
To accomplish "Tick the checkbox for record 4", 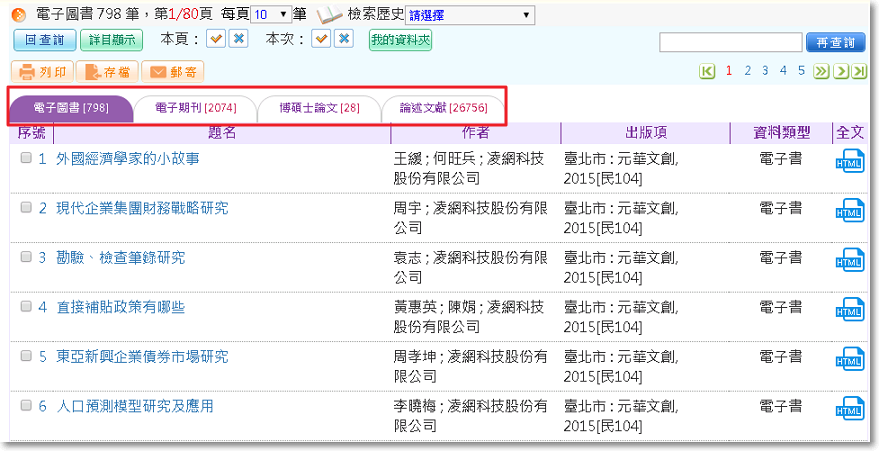I will pos(27,307).
